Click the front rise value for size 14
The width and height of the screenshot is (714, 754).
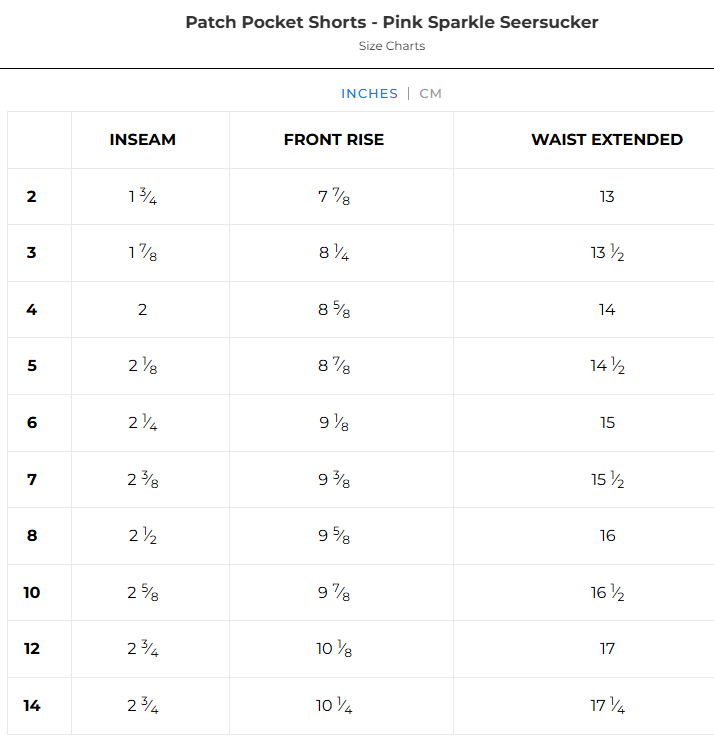334,706
